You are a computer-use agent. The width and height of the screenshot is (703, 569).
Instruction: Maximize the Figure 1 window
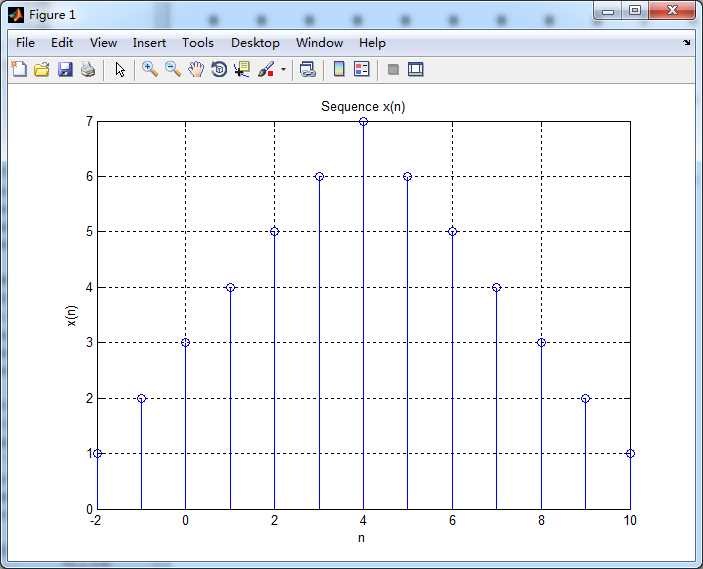tap(635, 11)
